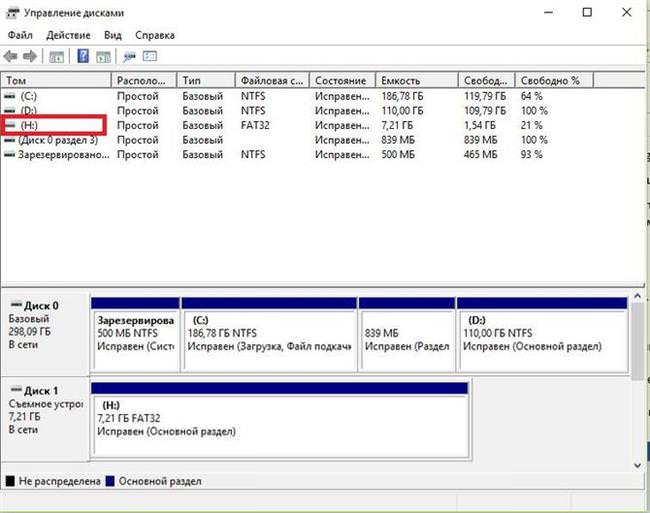
Task: Click the 465 МБ free space cell
Action: coord(480,155)
